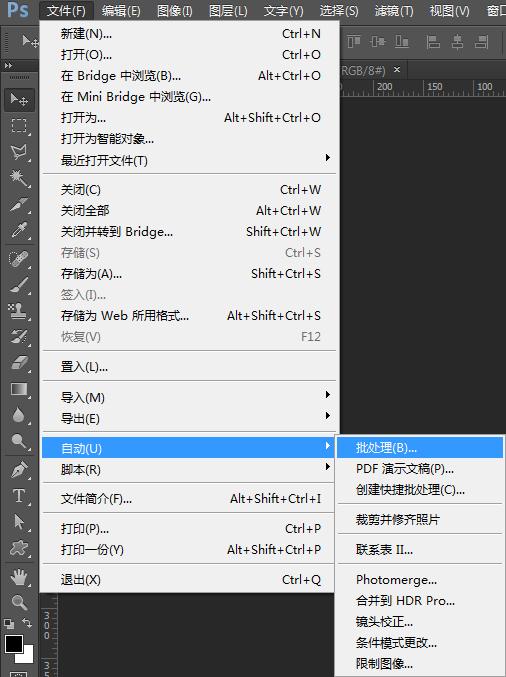Open 导入(M) submenu
Viewport: 506px width, 677px height.
pos(189,397)
